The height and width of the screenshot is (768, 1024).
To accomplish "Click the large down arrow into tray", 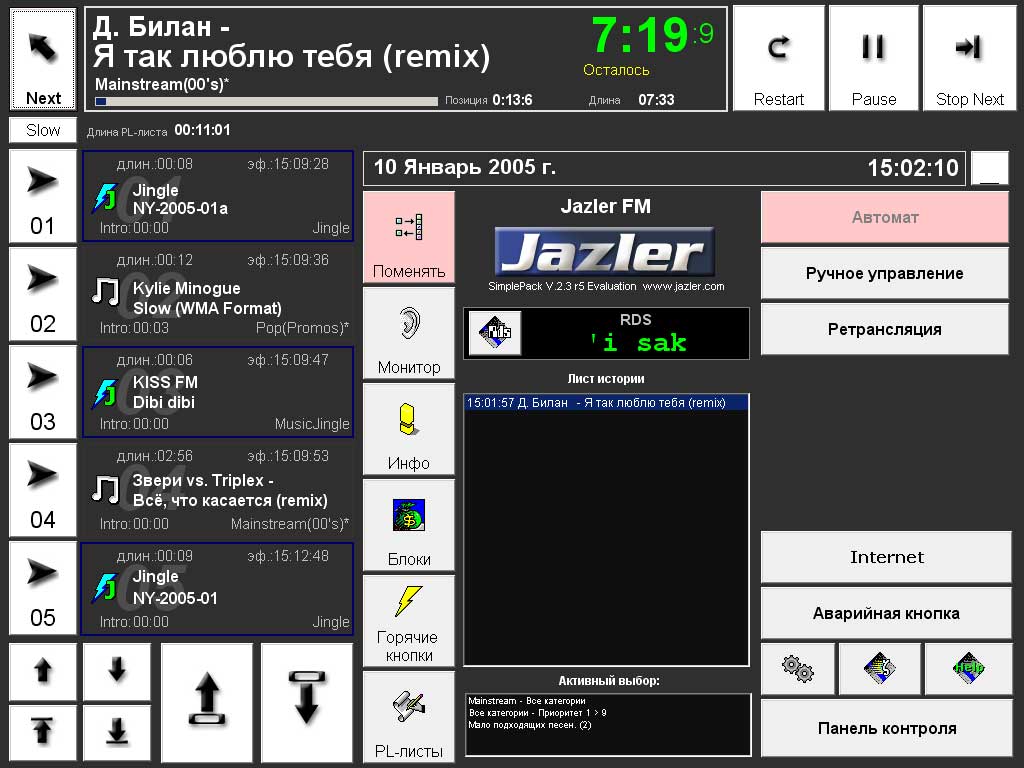I will click(x=307, y=703).
